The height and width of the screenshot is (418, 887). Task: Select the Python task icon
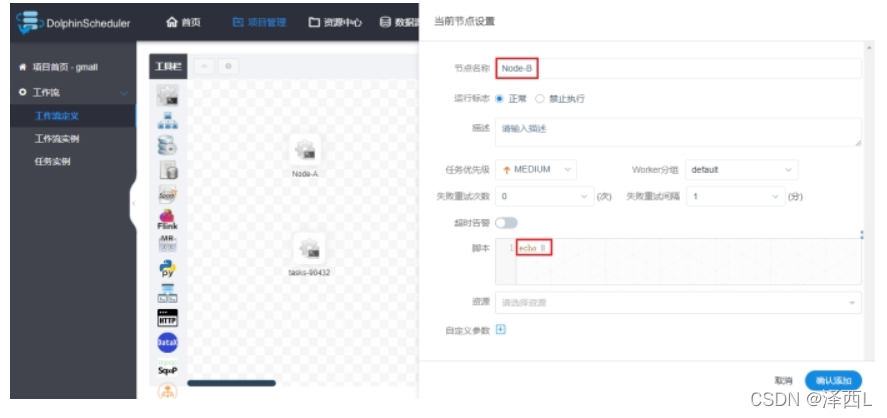[167, 268]
